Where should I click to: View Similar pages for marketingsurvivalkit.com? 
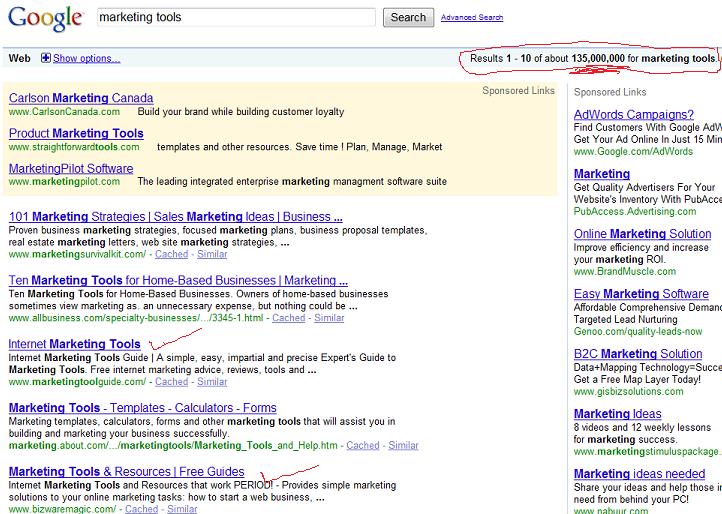(212, 254)
